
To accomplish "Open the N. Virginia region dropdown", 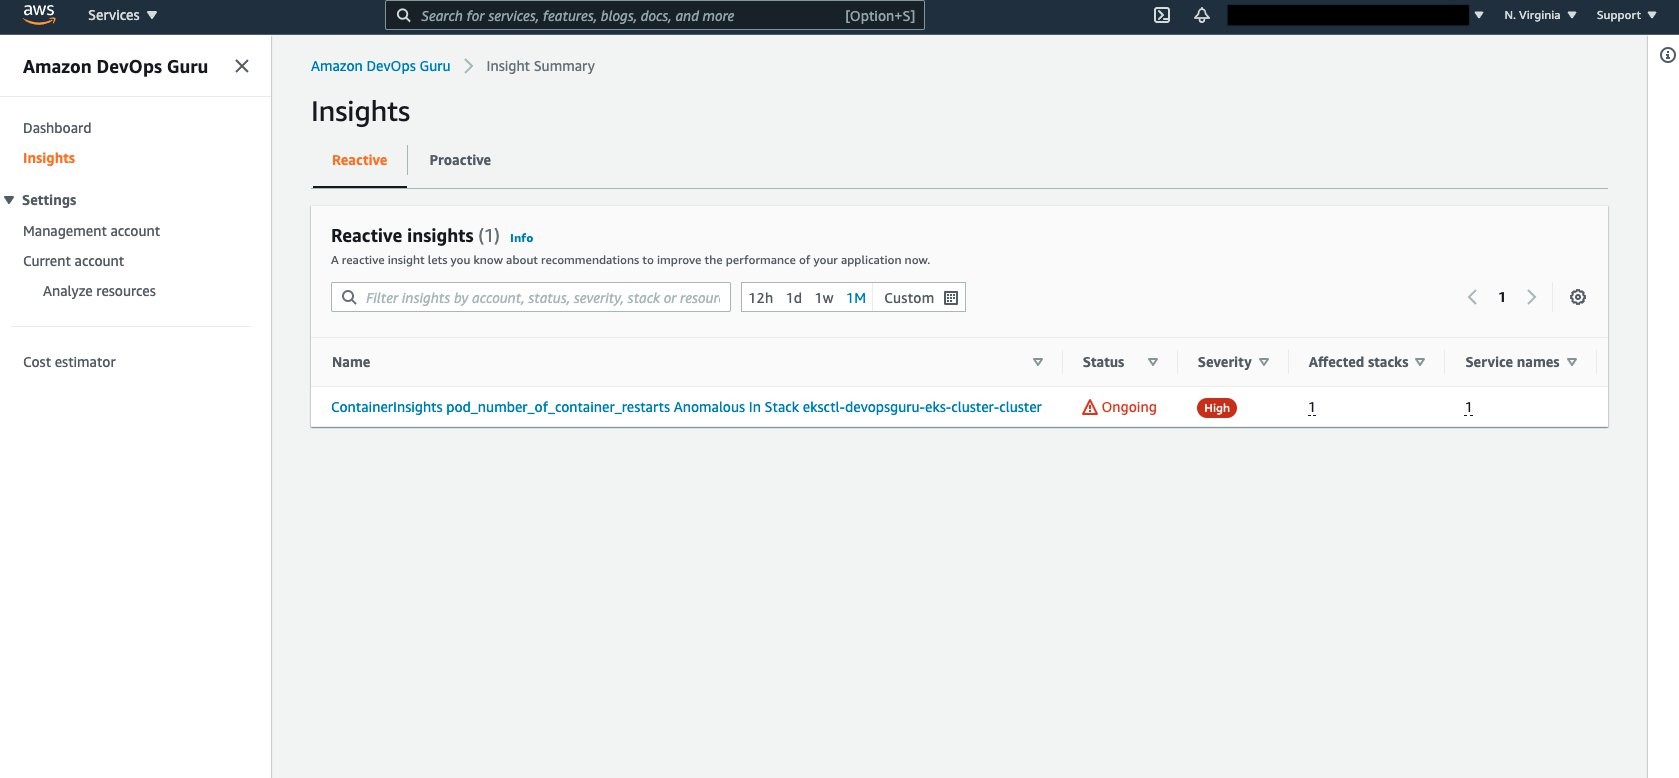I will click(x=1540, y=15).
